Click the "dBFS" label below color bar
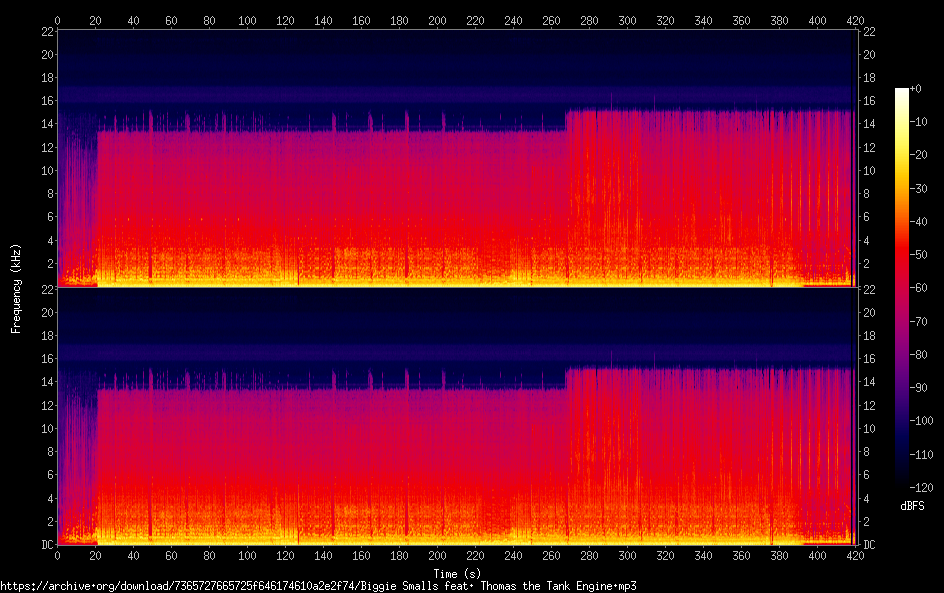The width and height of the screenshot is (944, 593). 912,506
